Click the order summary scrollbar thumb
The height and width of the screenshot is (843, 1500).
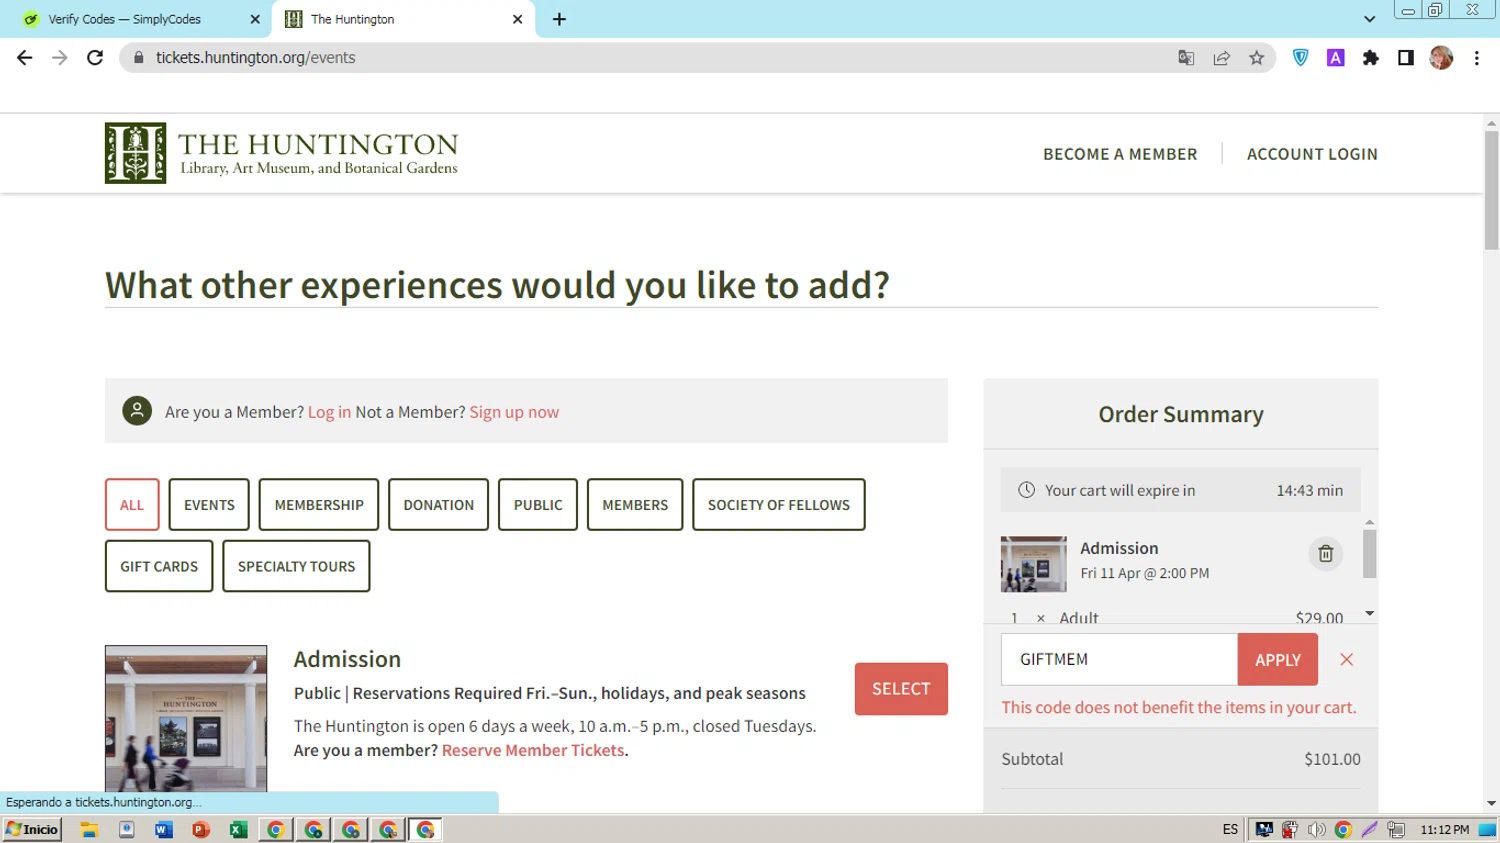[1369, 554]
